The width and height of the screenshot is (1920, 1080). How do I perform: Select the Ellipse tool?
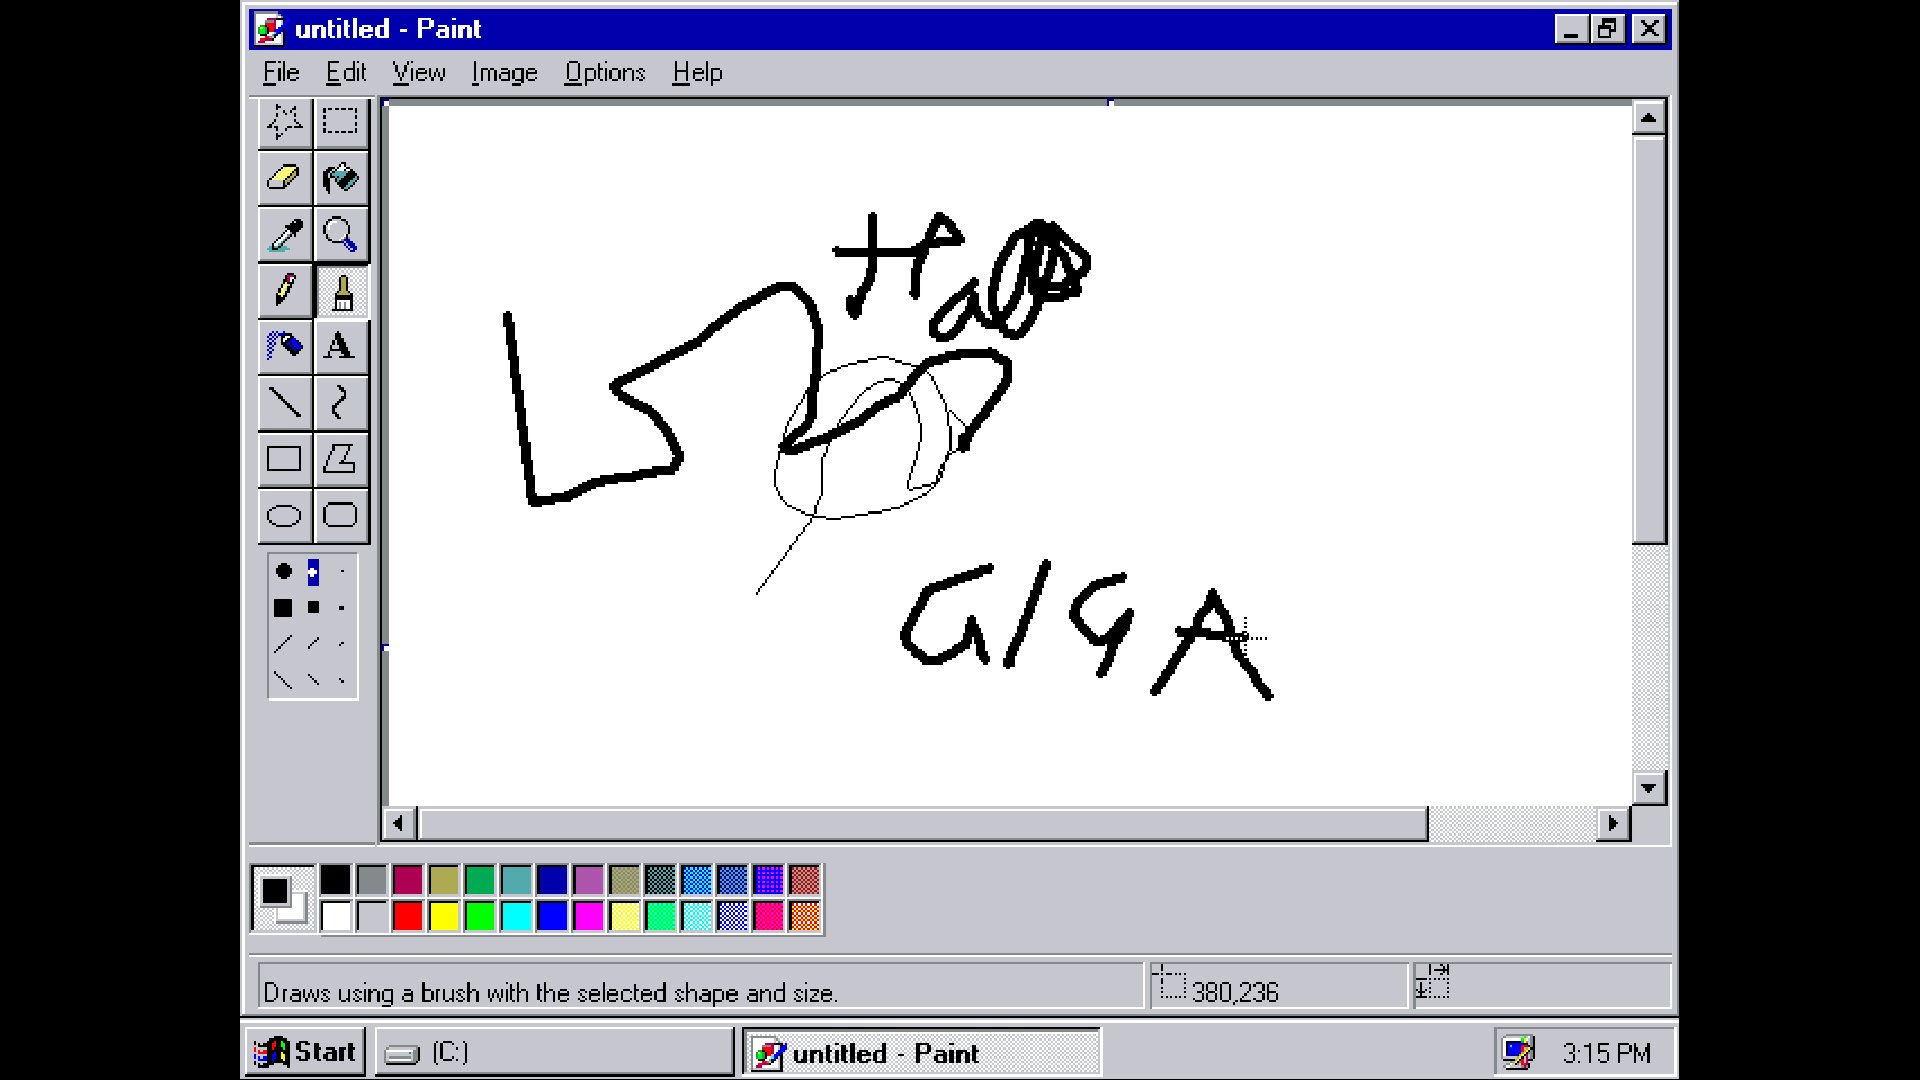tap(285, 514)
